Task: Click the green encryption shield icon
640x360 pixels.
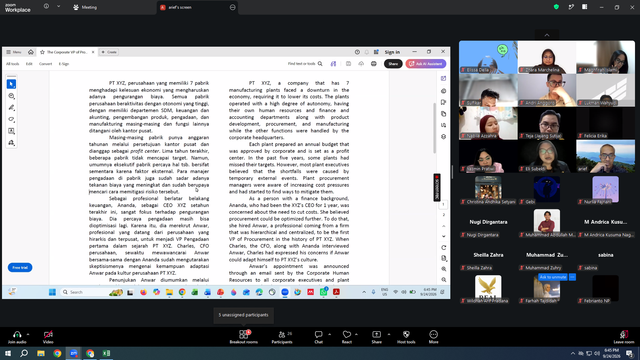Action: pos(556,7)
